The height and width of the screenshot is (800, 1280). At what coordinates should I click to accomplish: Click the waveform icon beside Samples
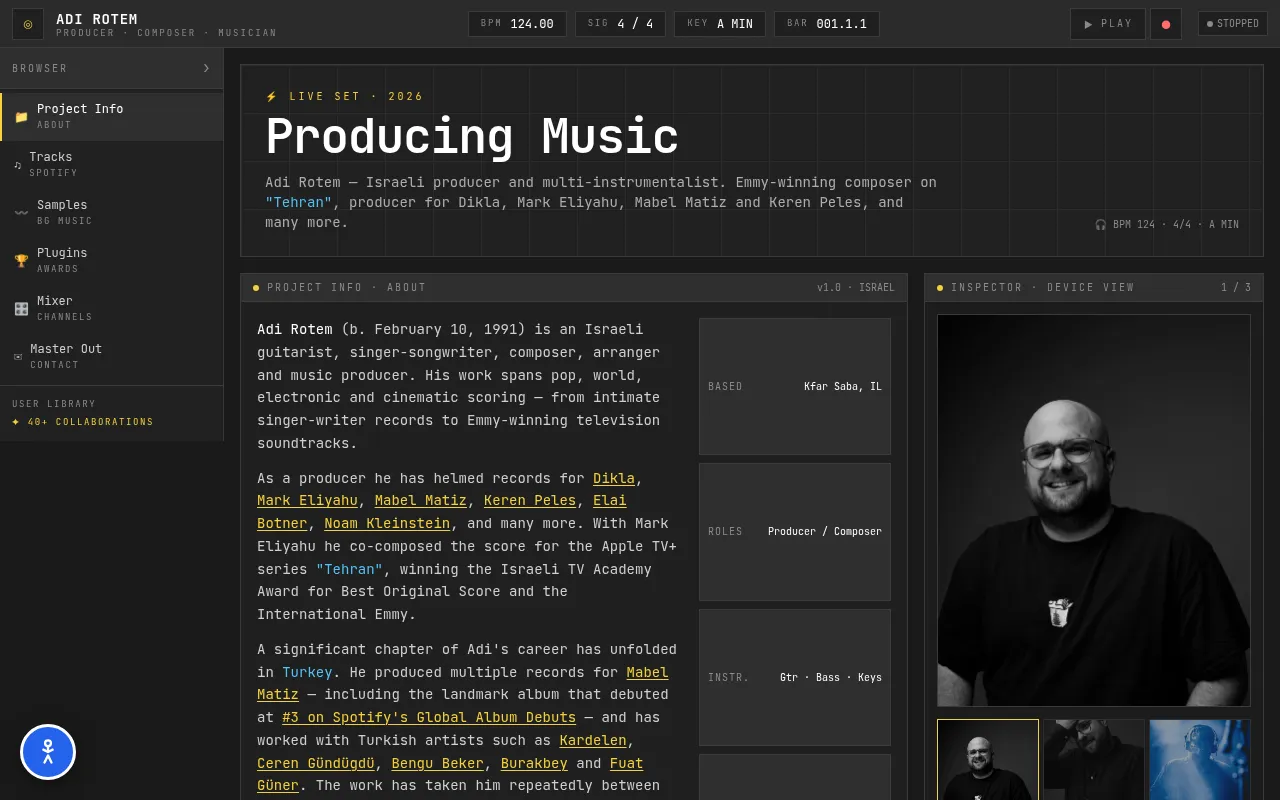click(21, 213)
